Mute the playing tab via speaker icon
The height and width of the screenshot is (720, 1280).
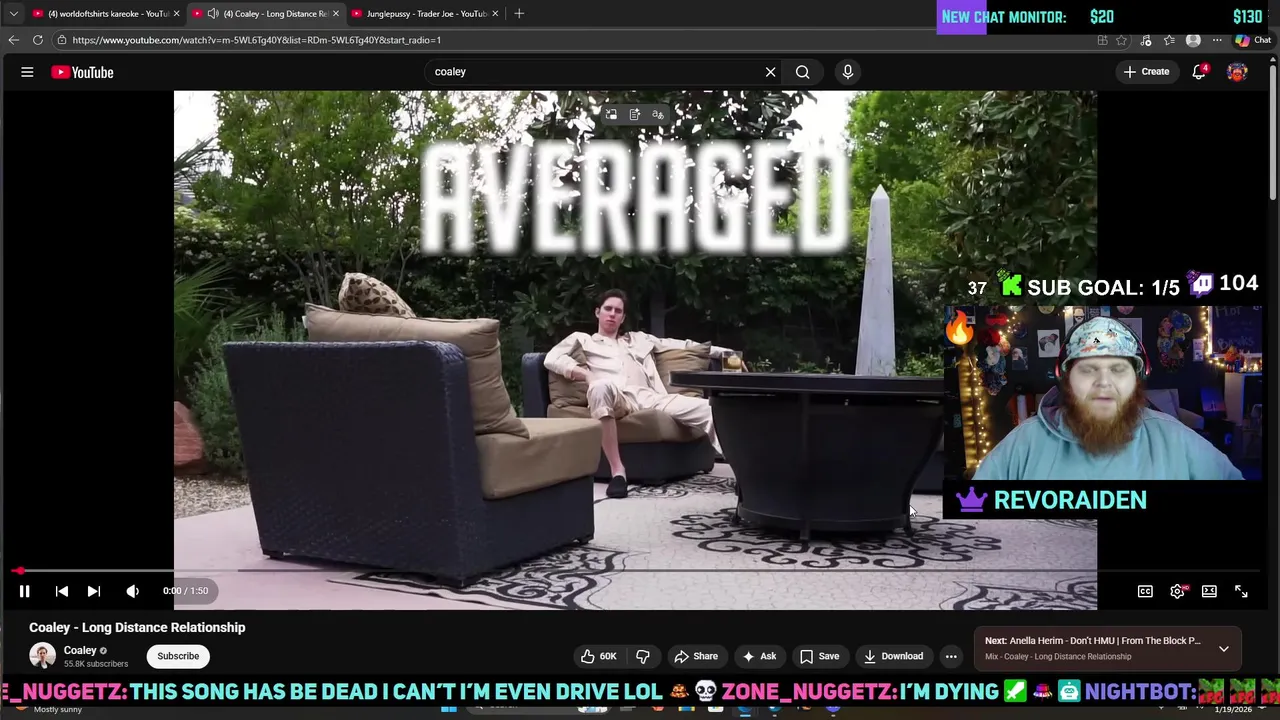pos(212,13)
